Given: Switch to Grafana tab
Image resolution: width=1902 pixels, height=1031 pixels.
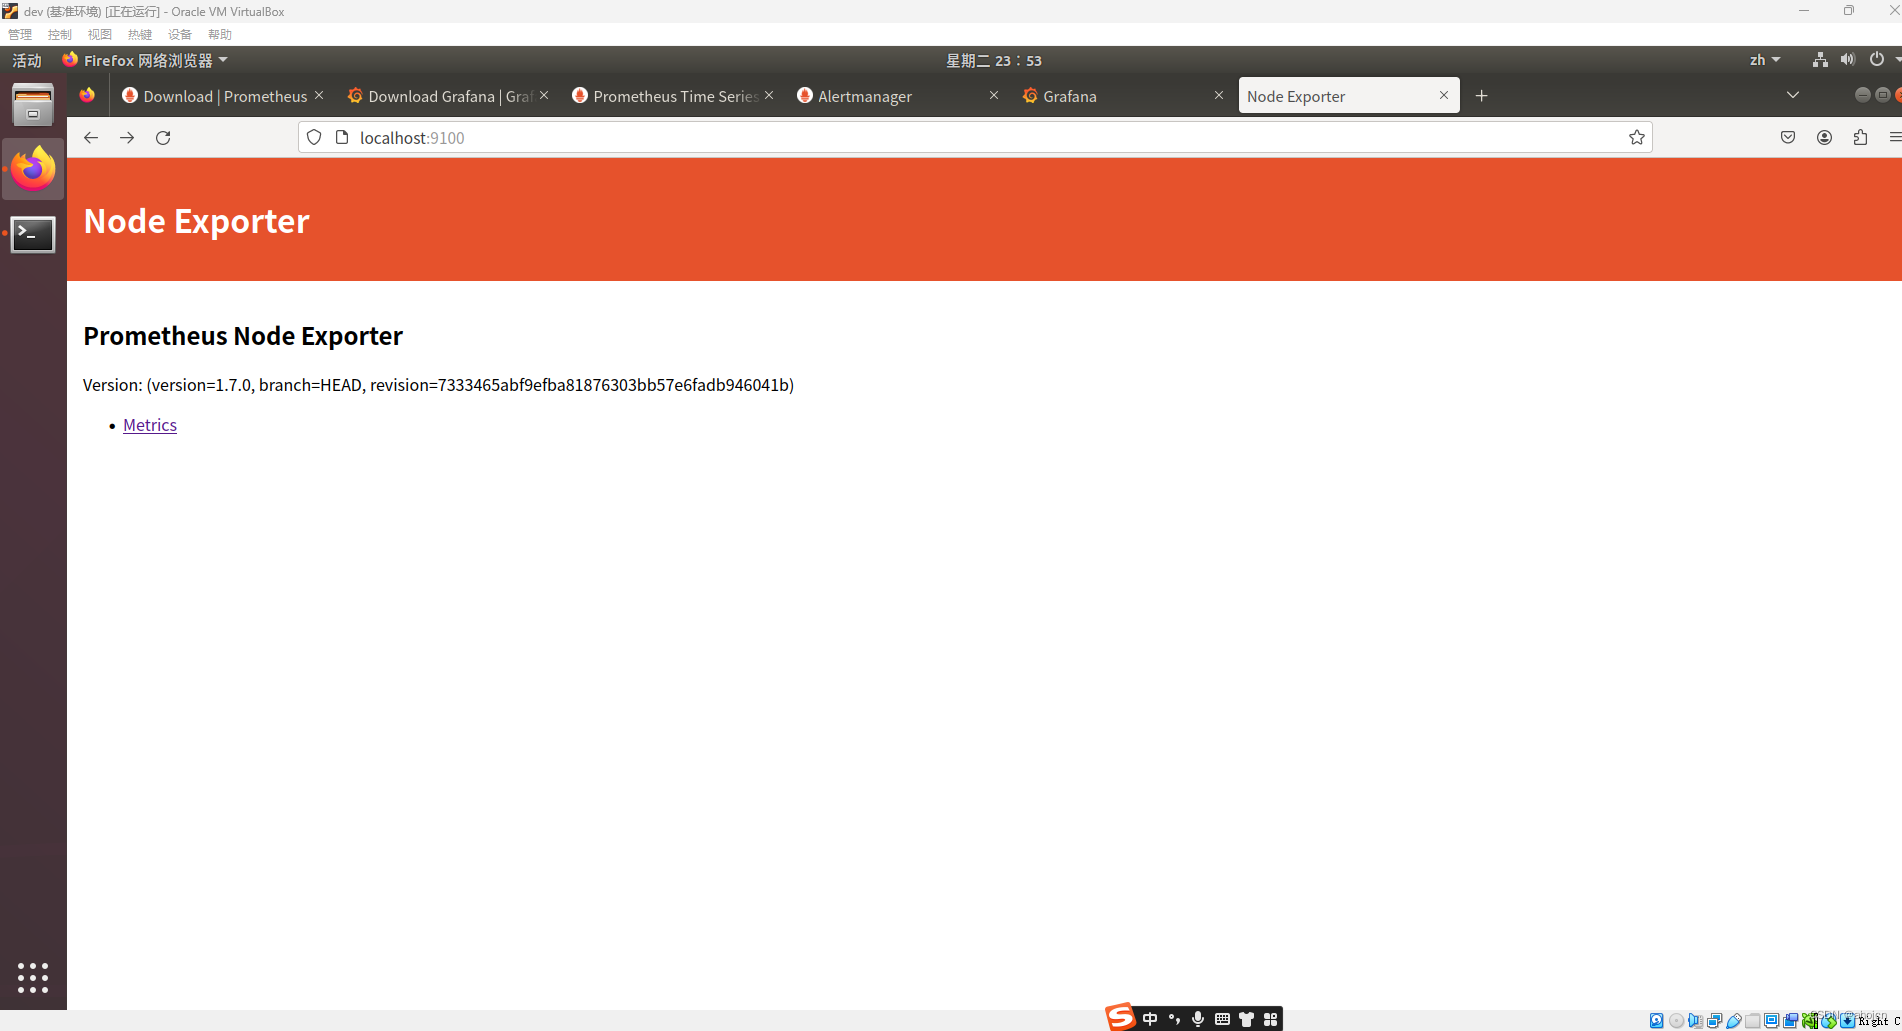Looking at the screenshot, I should click(x=1122, y=96).
